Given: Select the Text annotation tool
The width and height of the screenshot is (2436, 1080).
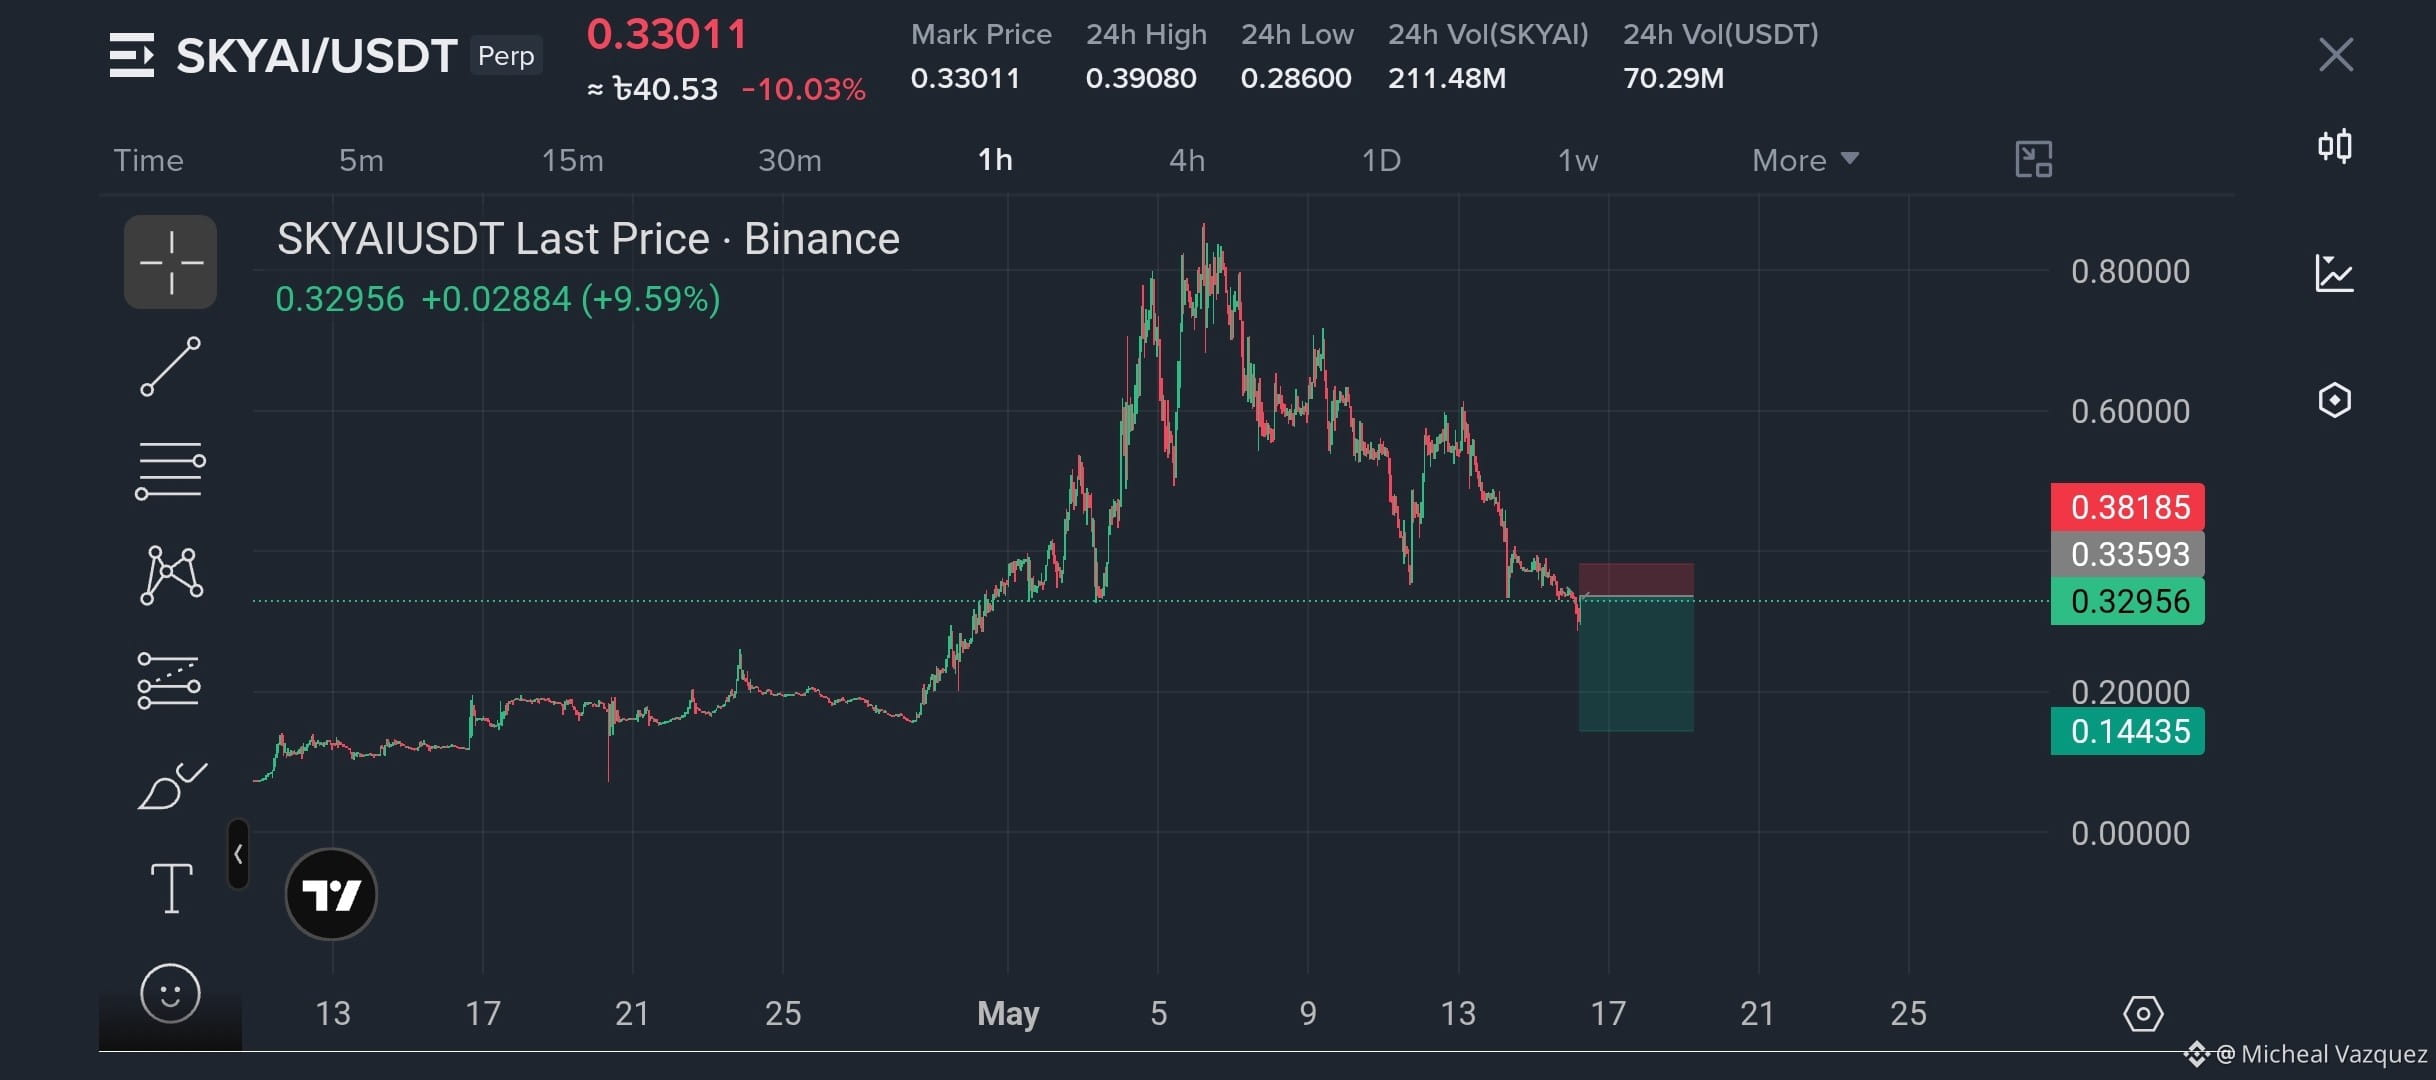Looking at the screenshot, I should pos(171,888).
